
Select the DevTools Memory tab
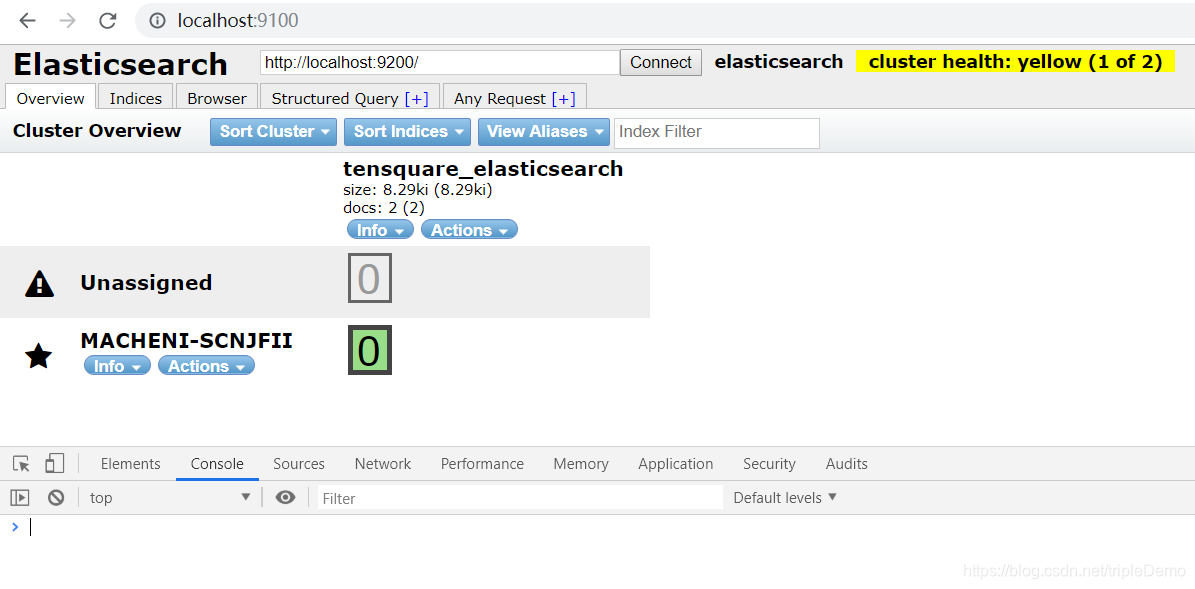[581, 463]
